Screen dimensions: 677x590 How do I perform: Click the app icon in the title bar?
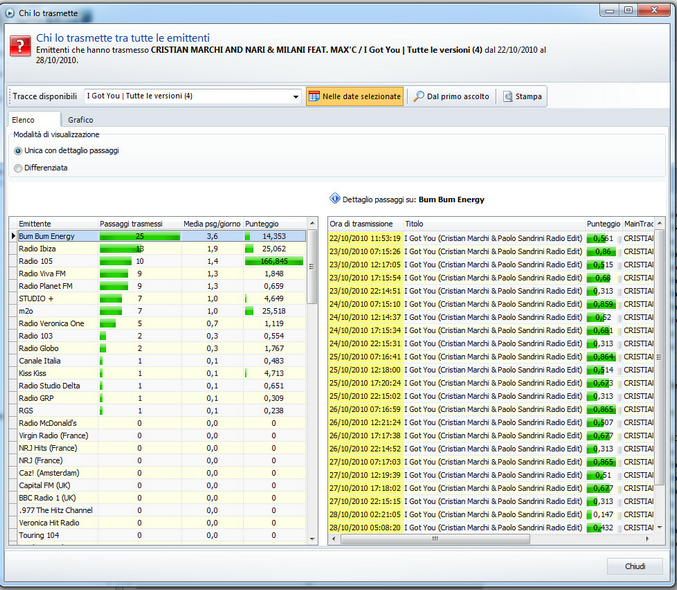tap(10, 13)
